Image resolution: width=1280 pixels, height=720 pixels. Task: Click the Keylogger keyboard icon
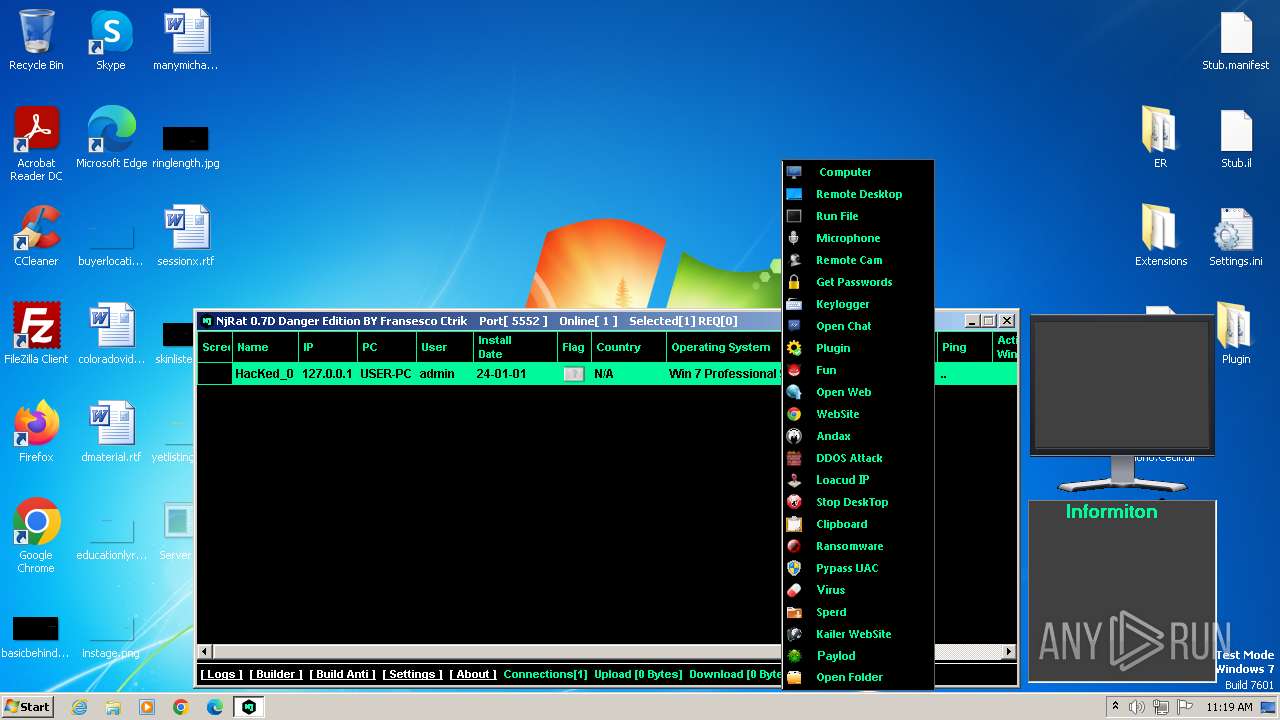point(794,304)
